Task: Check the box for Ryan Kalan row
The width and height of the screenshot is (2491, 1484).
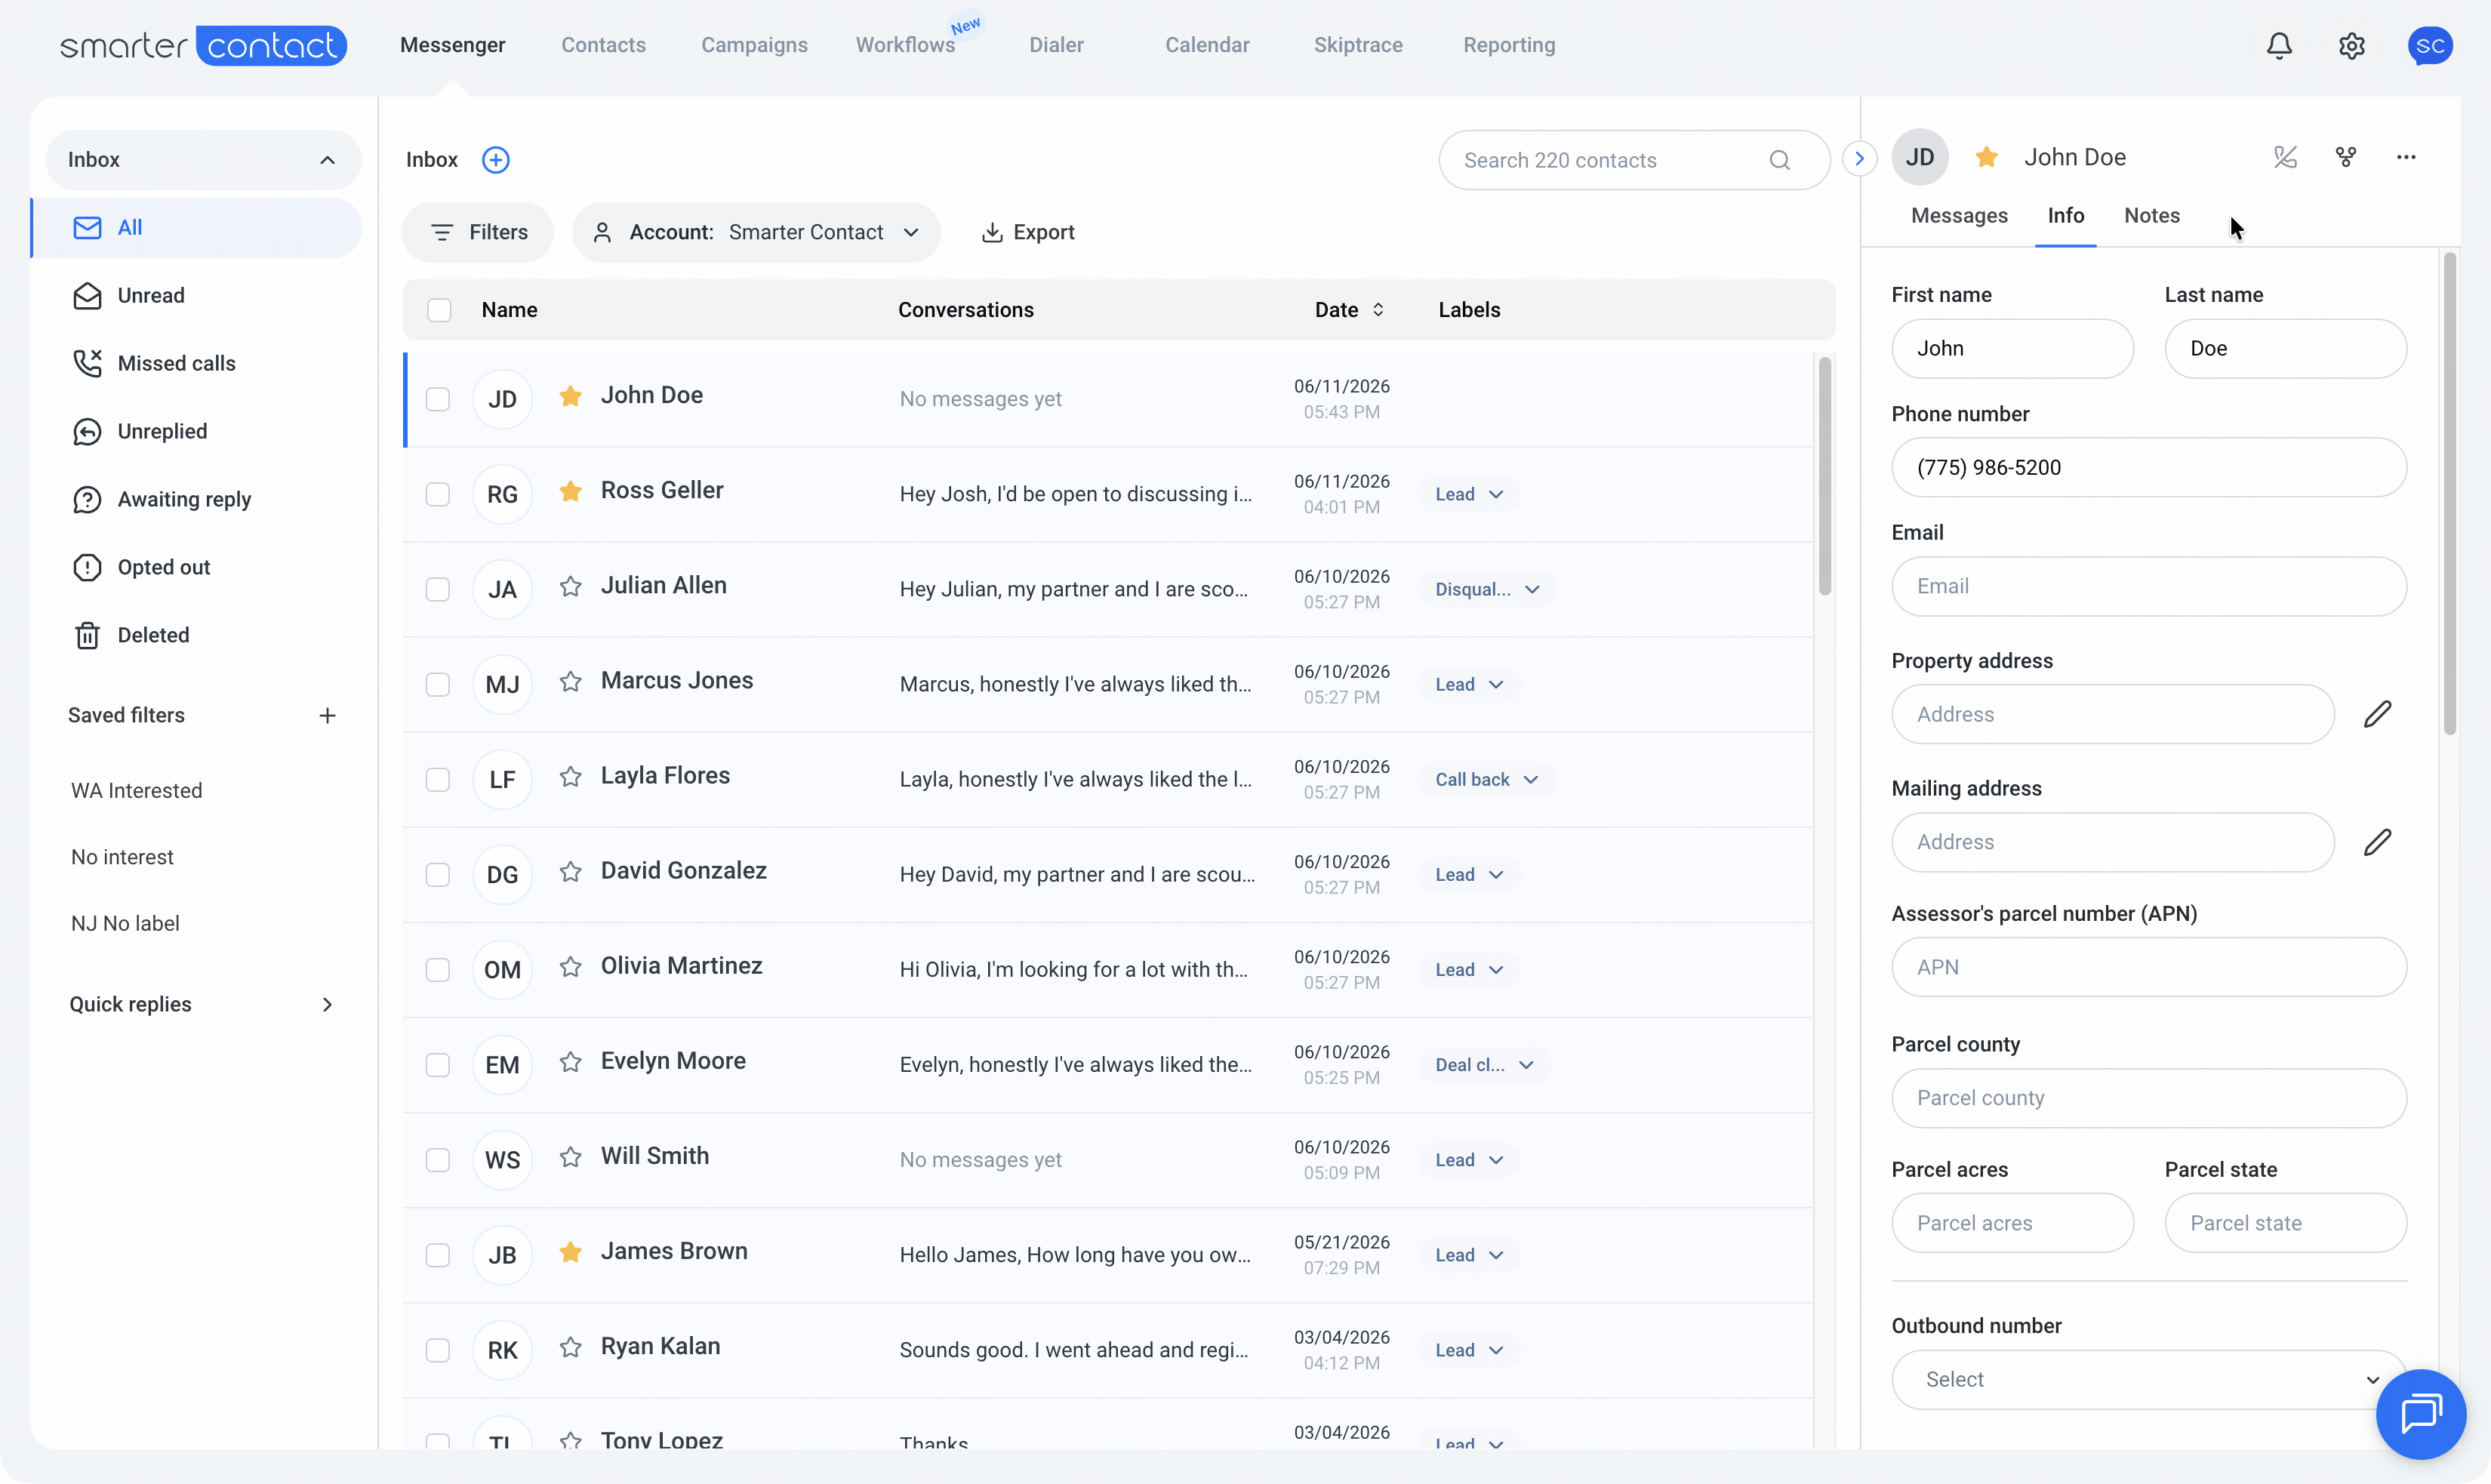Action: (x=438, y=1350)
